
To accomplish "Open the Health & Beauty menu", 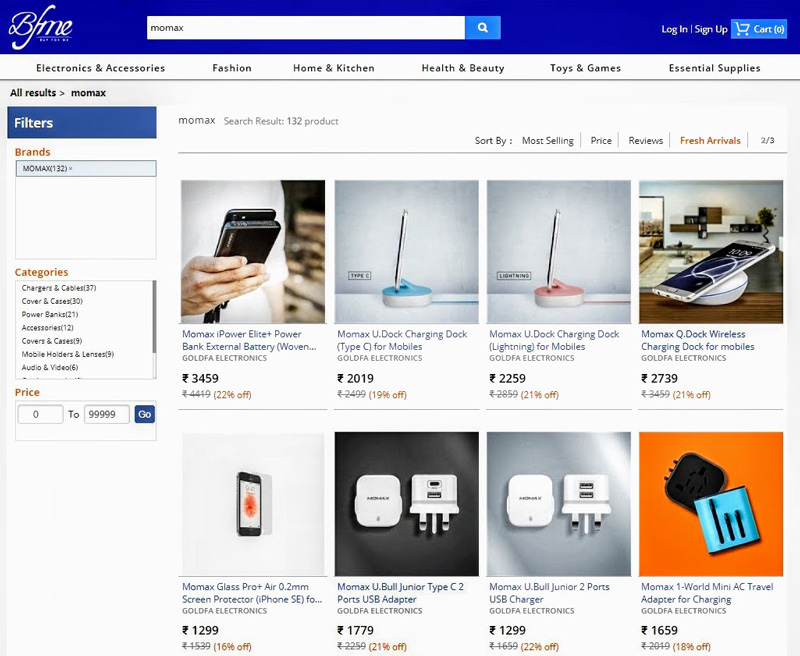I will click(463, 68).
